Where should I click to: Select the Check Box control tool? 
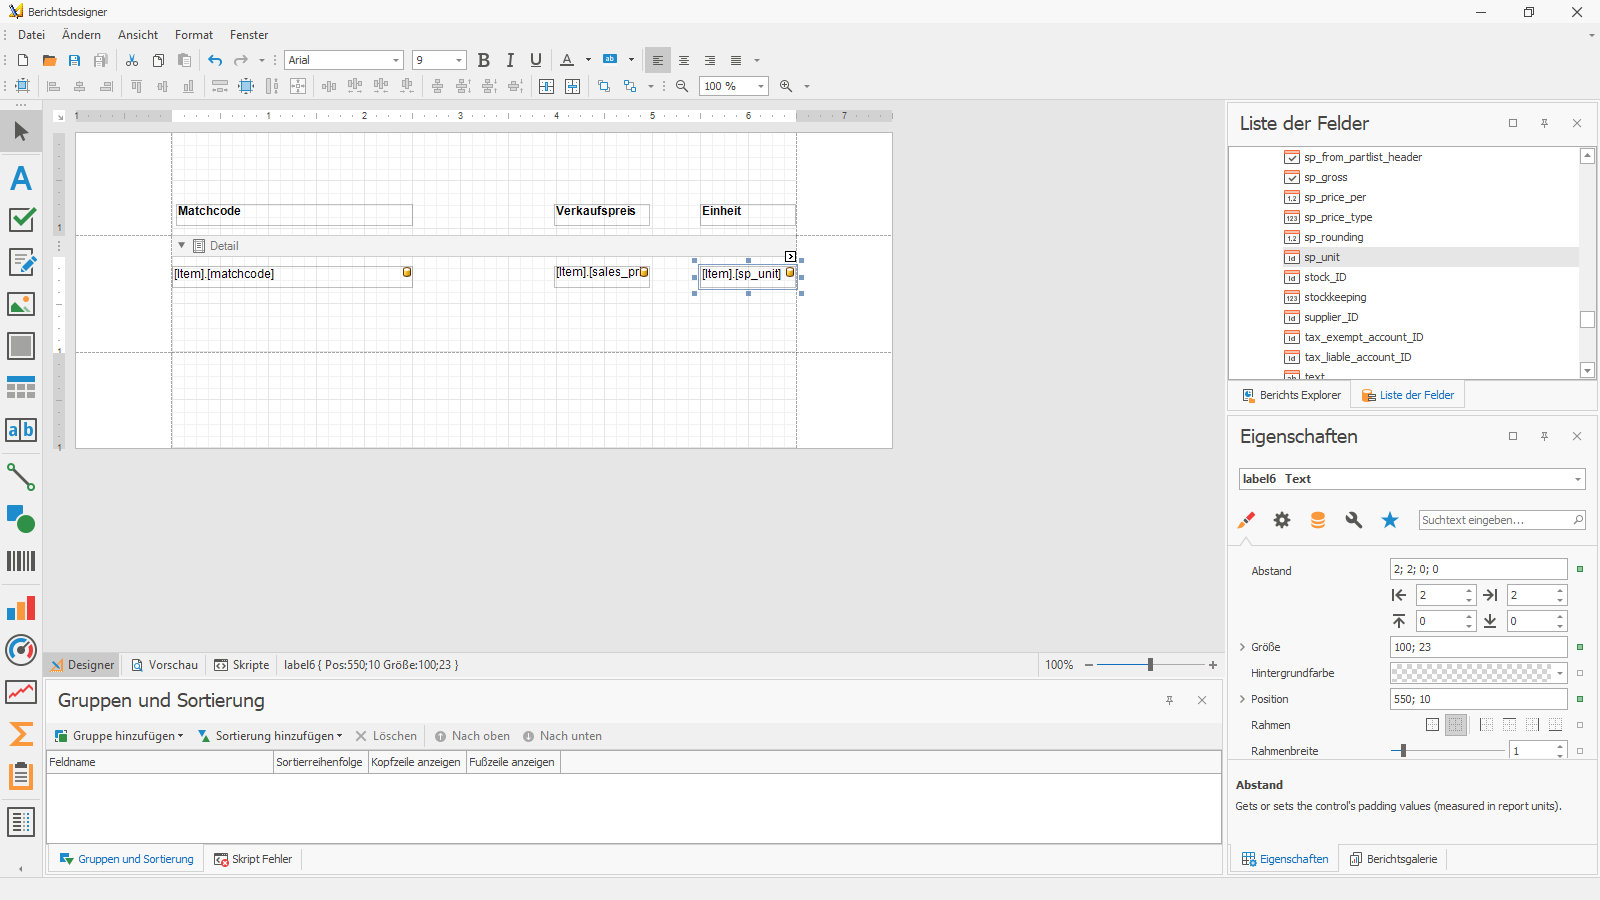tap(21, 220)
